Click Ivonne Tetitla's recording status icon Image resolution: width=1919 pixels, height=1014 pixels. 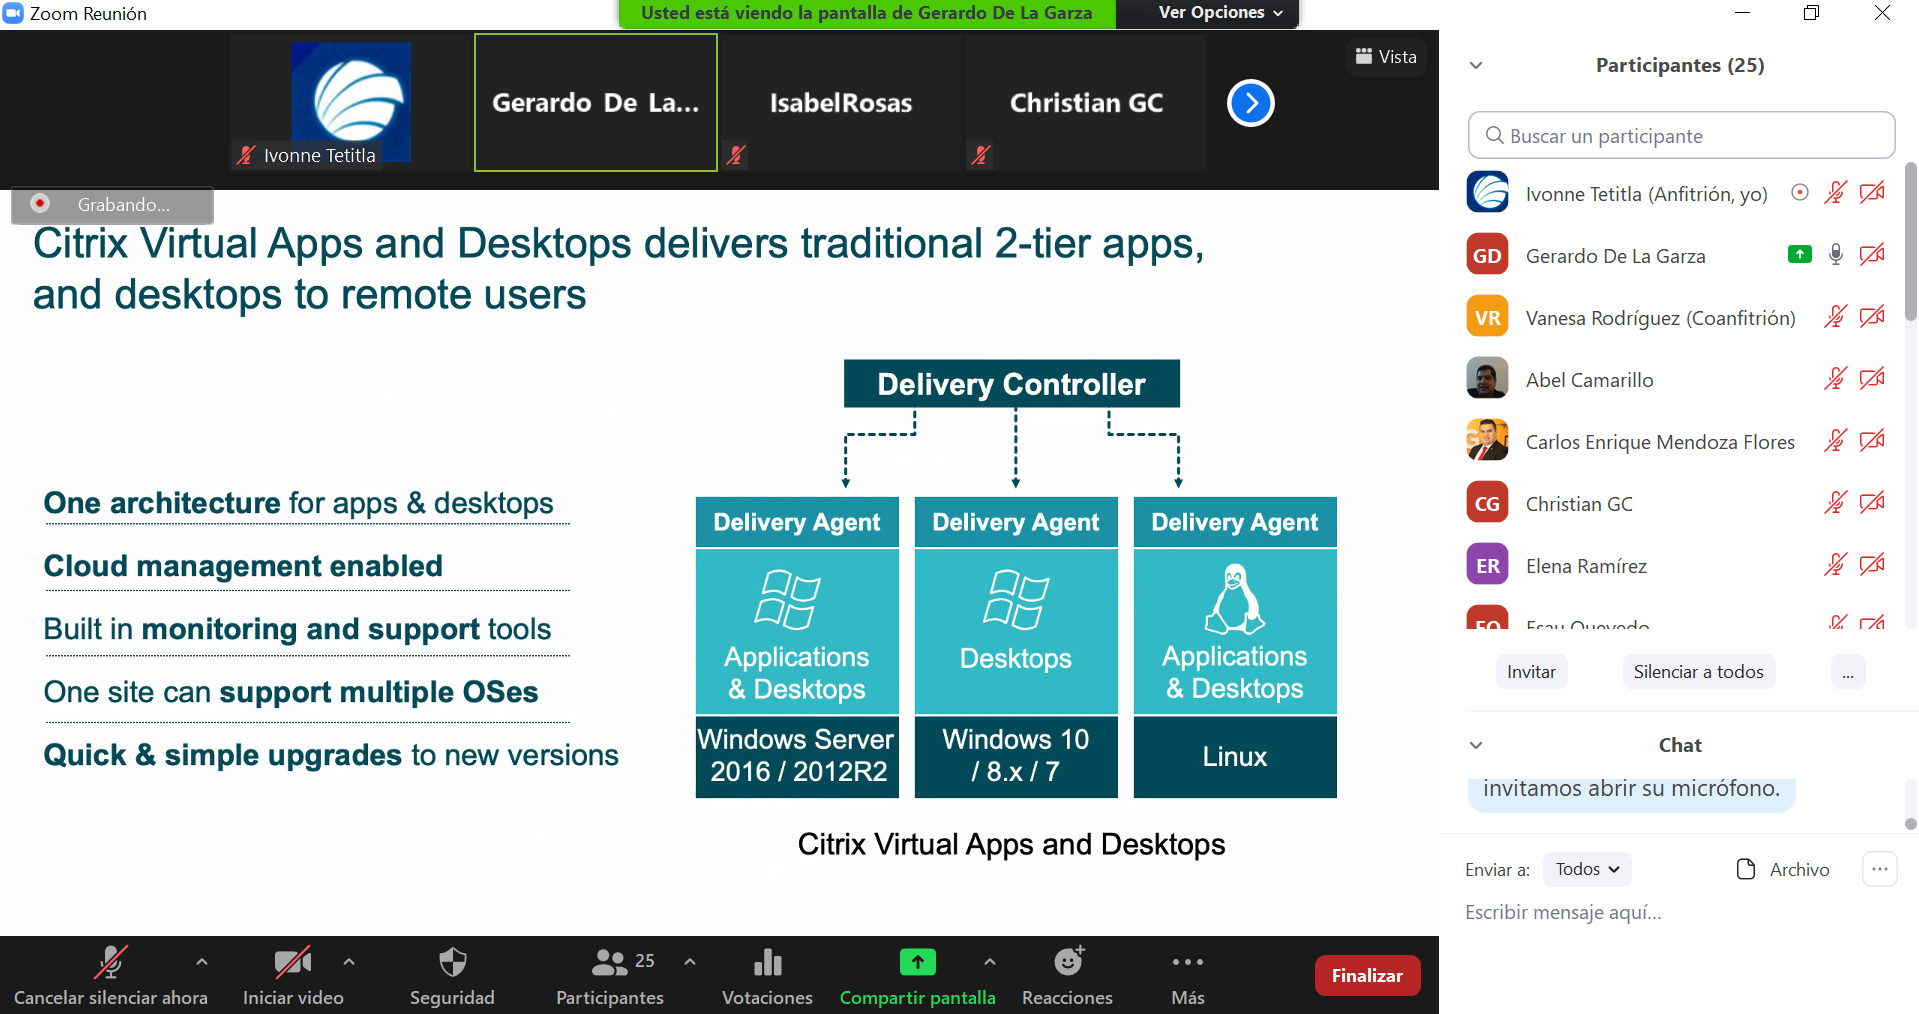click(1800, 193)
